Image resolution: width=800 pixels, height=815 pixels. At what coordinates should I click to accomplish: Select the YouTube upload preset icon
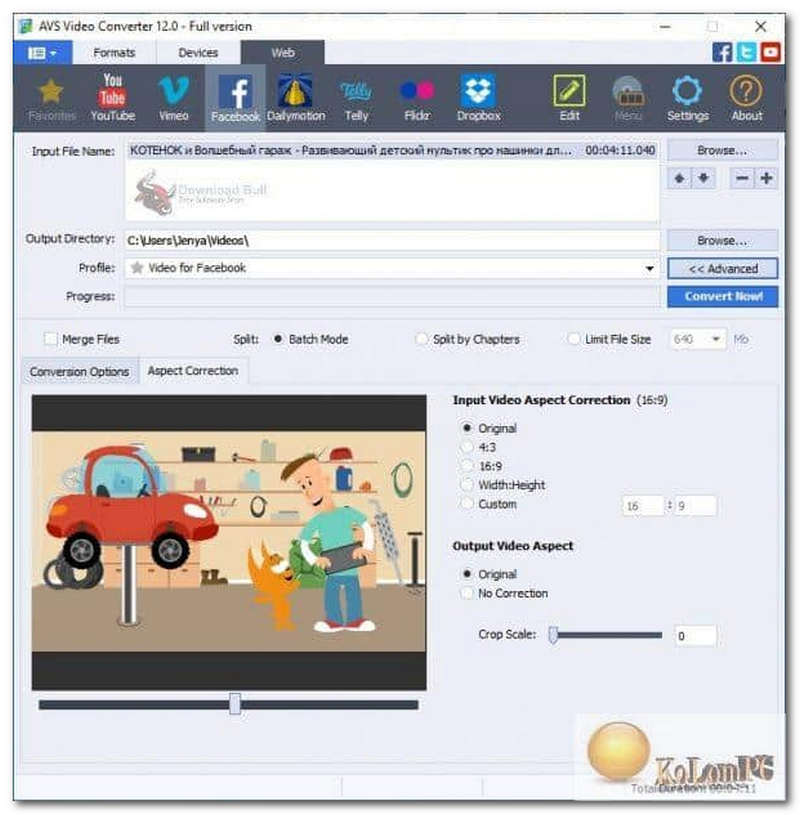(x=112, y=96)
